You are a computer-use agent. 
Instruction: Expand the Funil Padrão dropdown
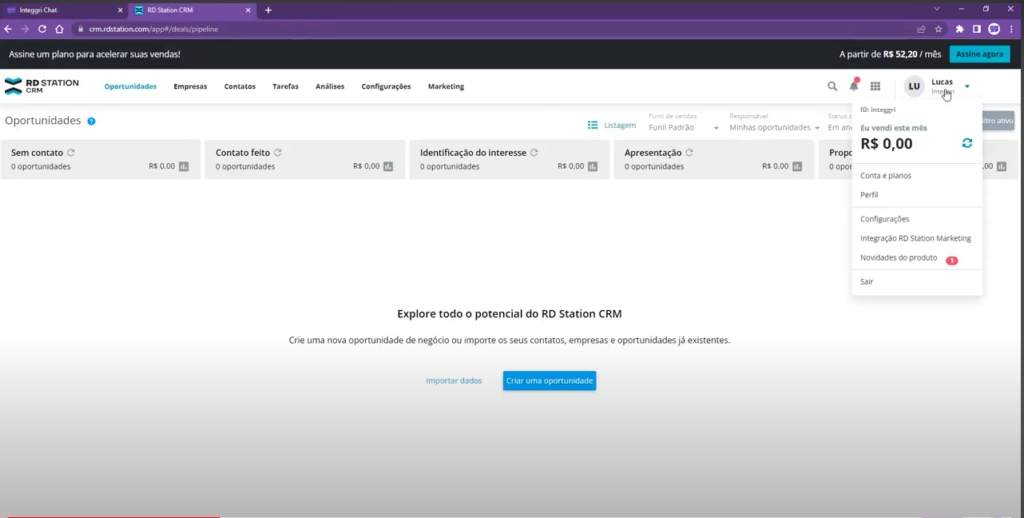[x=715, y=128]
